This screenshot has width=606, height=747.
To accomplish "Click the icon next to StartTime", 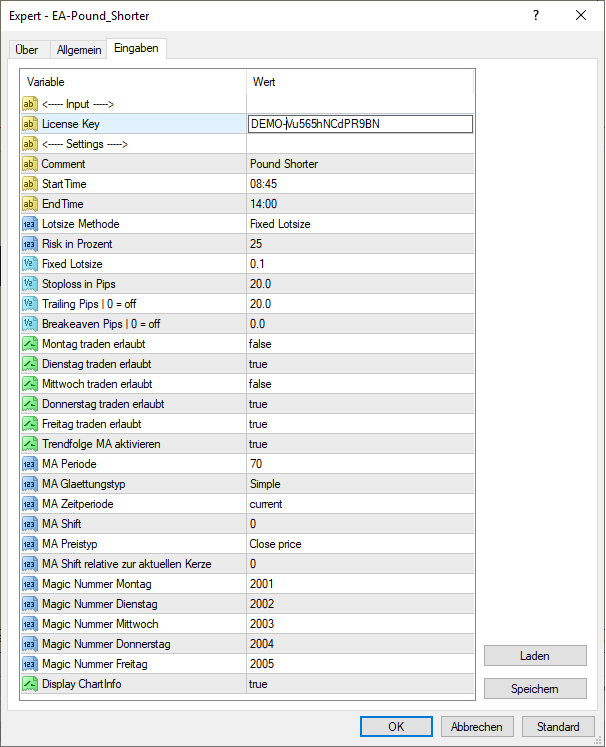I will pyautogui.click(x=30, y=184).
